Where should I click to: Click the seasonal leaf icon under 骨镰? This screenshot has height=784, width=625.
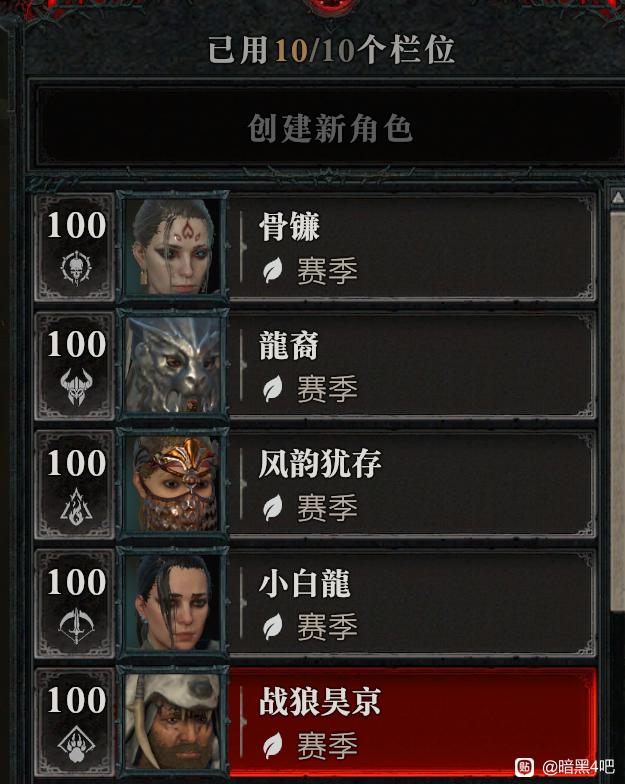[x=272, y=271]
